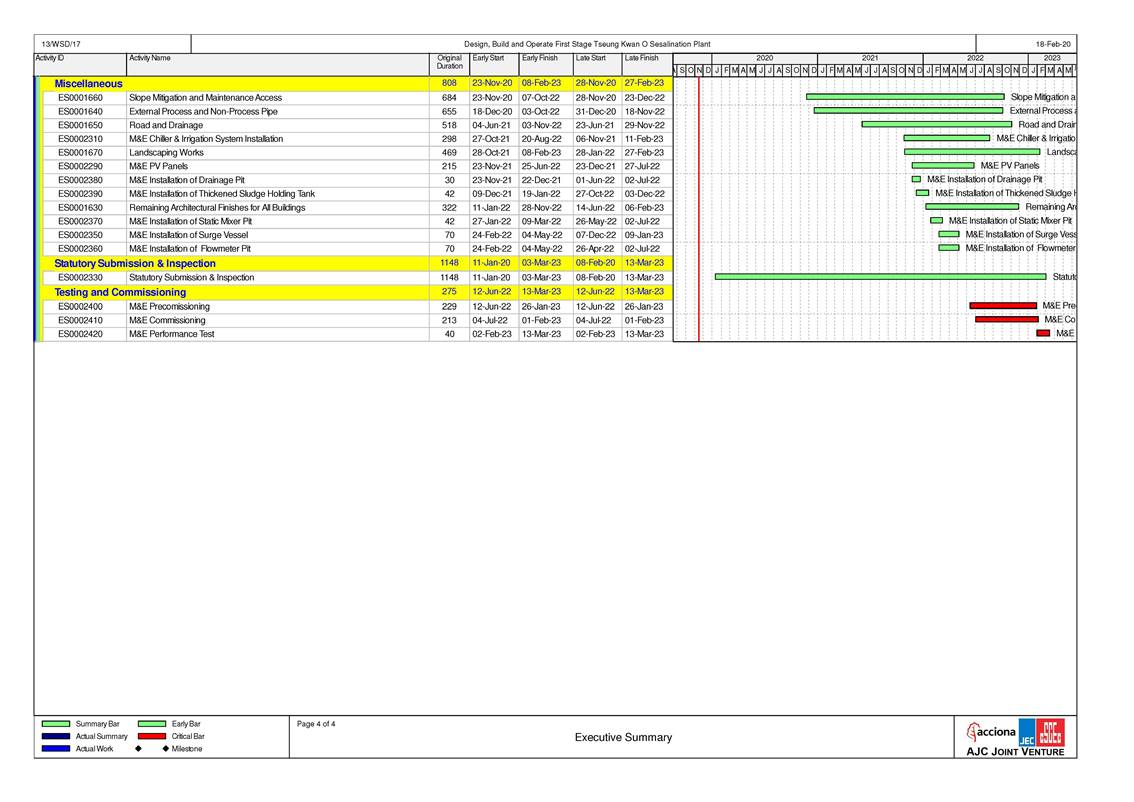Click the Actual Summary legend bar

coord(55,736)
